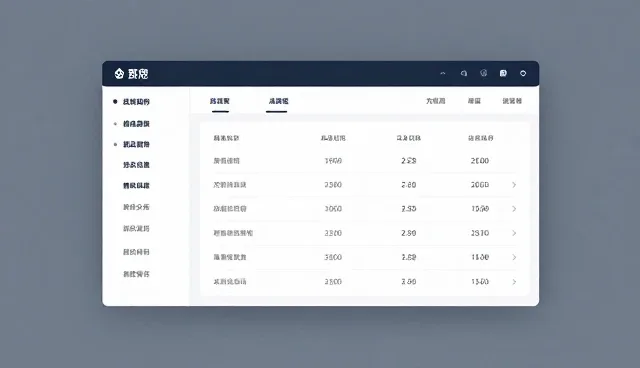Click the name cell of the fifth data row

click(230, 257)
